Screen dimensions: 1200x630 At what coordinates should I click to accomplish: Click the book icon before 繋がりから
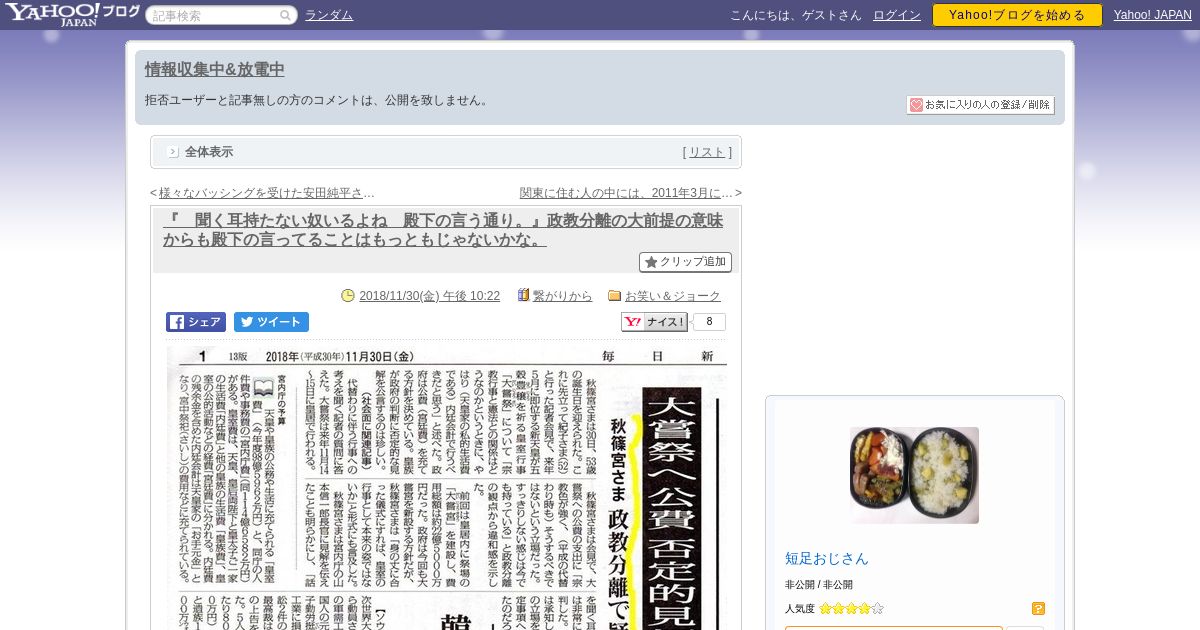tap(523, 295)
